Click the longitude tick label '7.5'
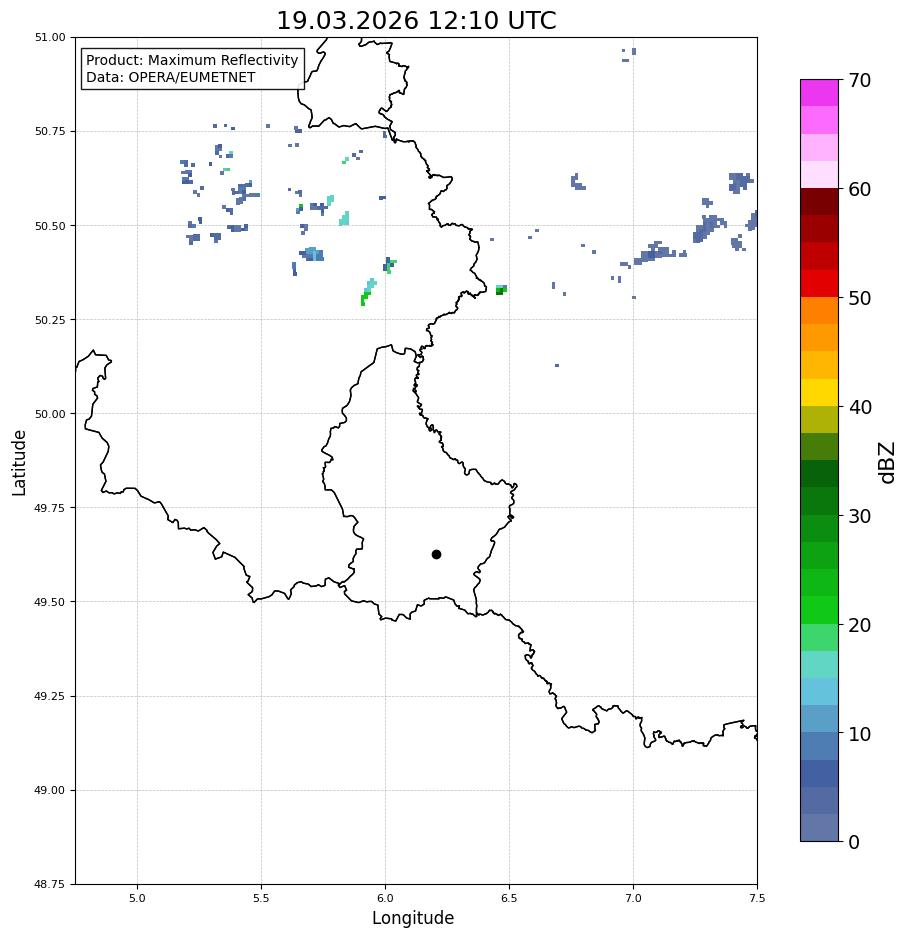 [x=757, y=898]
